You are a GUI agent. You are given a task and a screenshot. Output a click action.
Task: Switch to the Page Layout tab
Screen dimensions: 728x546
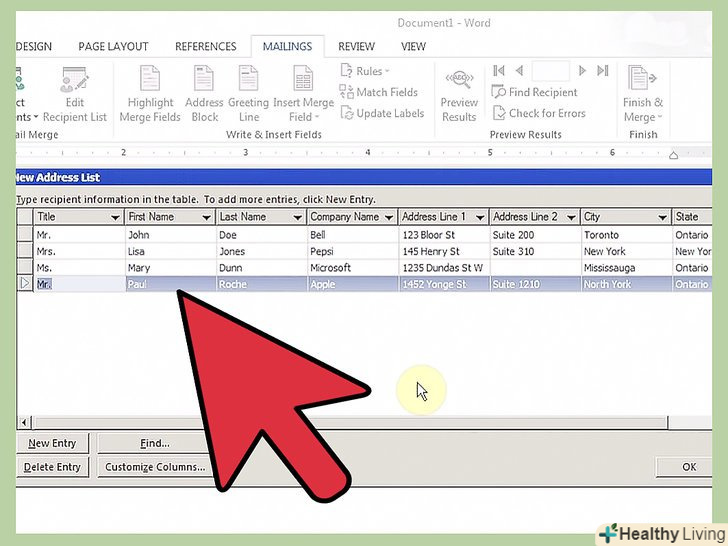(113, 46)
